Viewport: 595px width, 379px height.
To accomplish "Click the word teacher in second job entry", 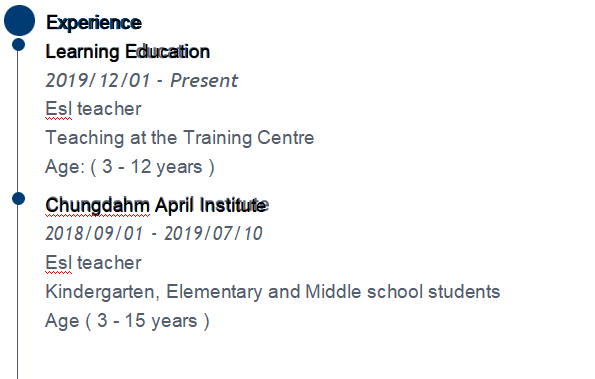I will [x=109, y=263].
